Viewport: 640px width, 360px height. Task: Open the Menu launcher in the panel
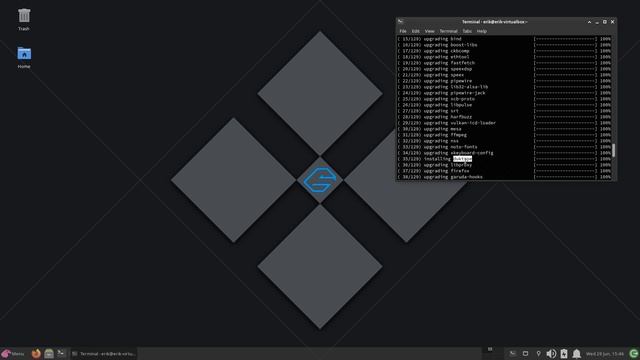point(13,353)
